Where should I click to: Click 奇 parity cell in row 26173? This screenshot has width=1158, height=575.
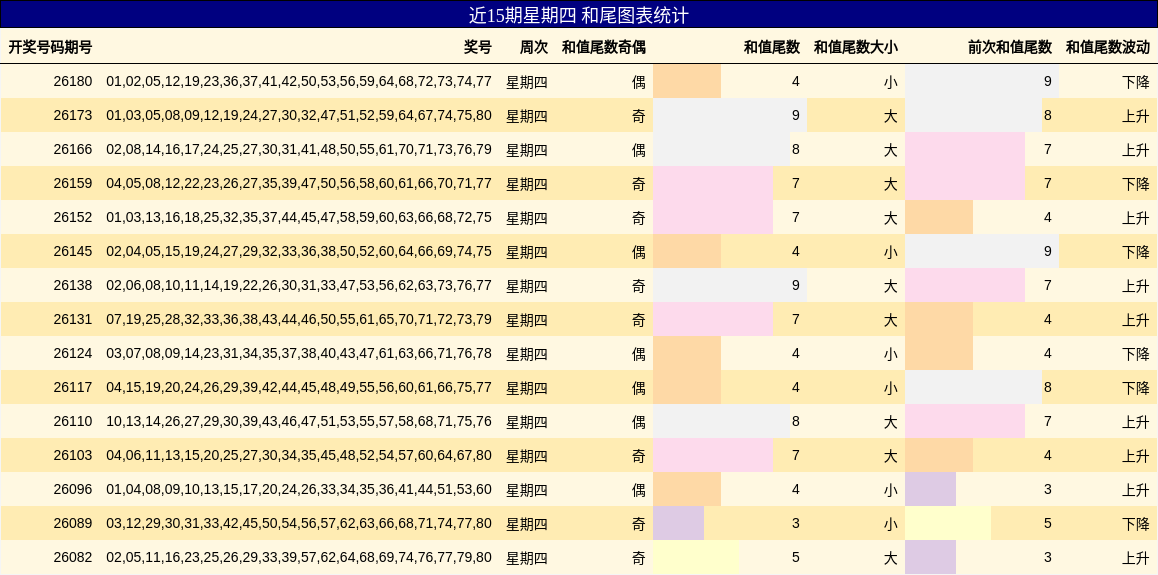[x=639, y=116]
